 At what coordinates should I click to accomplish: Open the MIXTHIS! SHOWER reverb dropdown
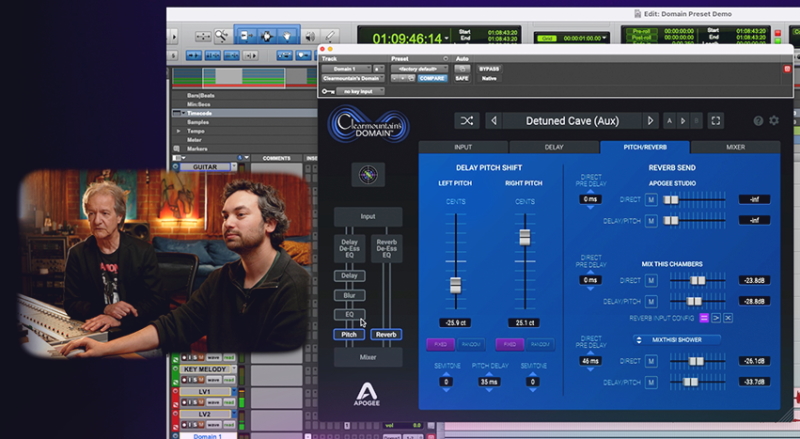tap(684, 339)
